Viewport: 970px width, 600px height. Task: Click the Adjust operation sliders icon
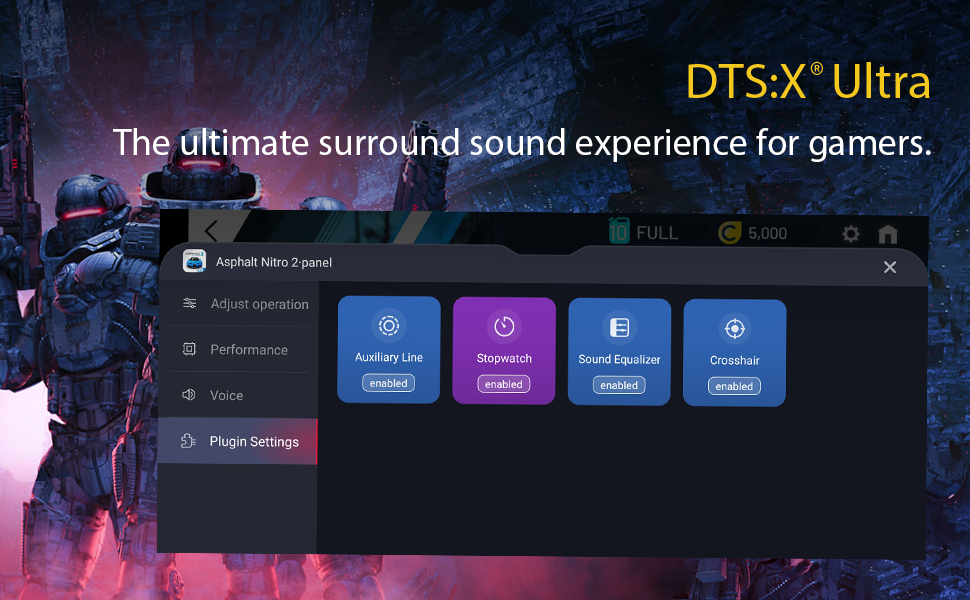189,303
